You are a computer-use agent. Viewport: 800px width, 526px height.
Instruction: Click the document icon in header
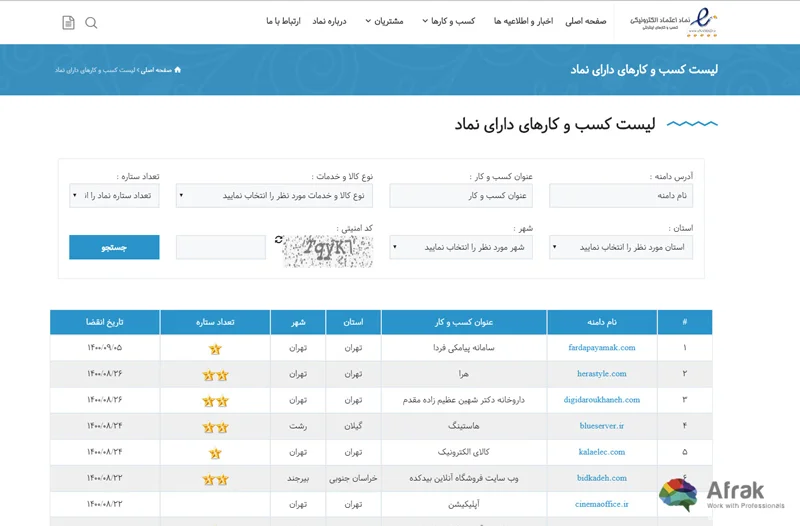click(68, 22)
